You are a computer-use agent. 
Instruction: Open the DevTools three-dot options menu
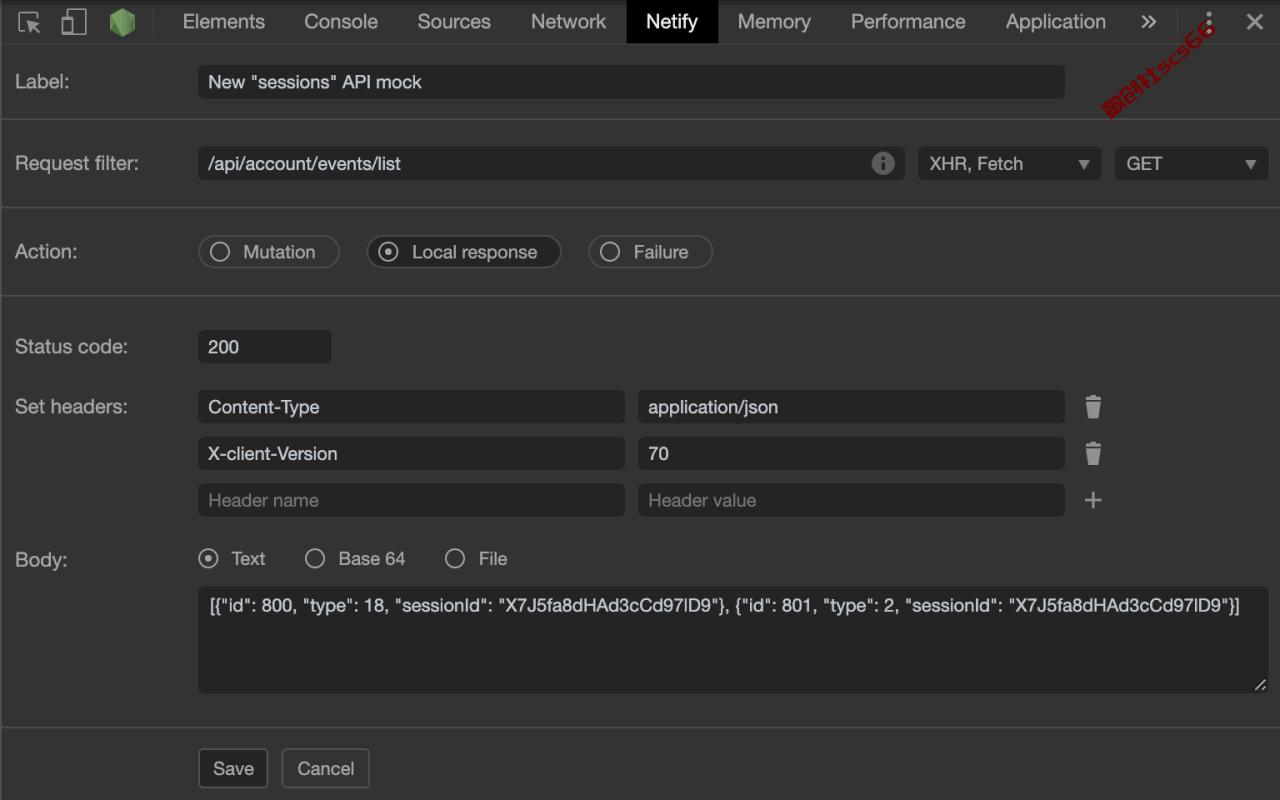(x=1210, y=22)
